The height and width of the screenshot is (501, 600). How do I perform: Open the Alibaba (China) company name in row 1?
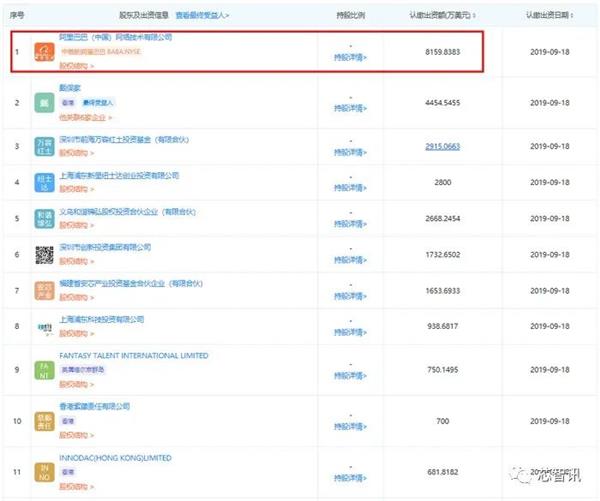(116, 37)
